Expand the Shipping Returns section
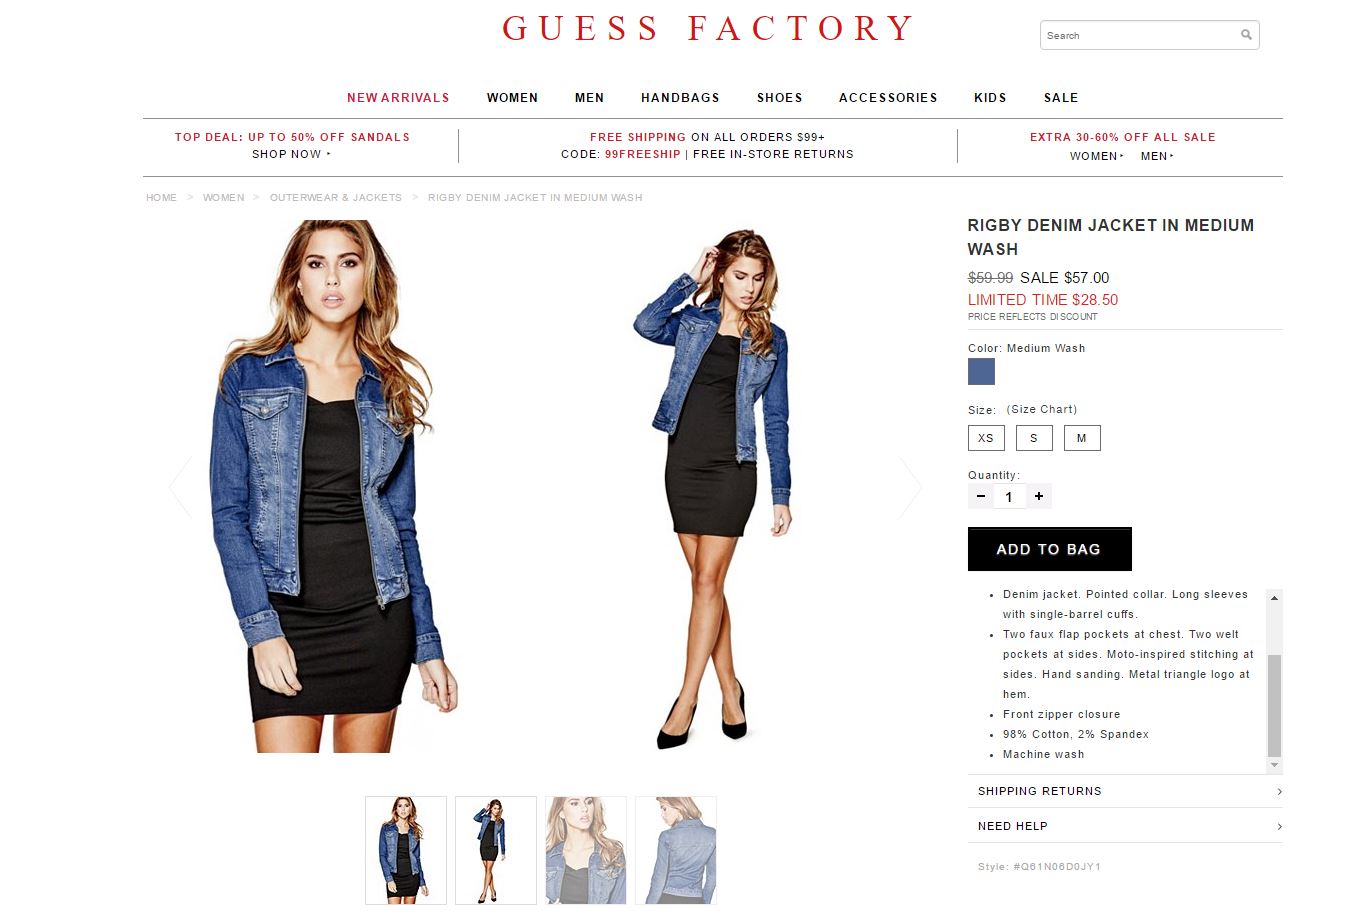Viewport: 1357px width, 917px height. coord(1125,791)
